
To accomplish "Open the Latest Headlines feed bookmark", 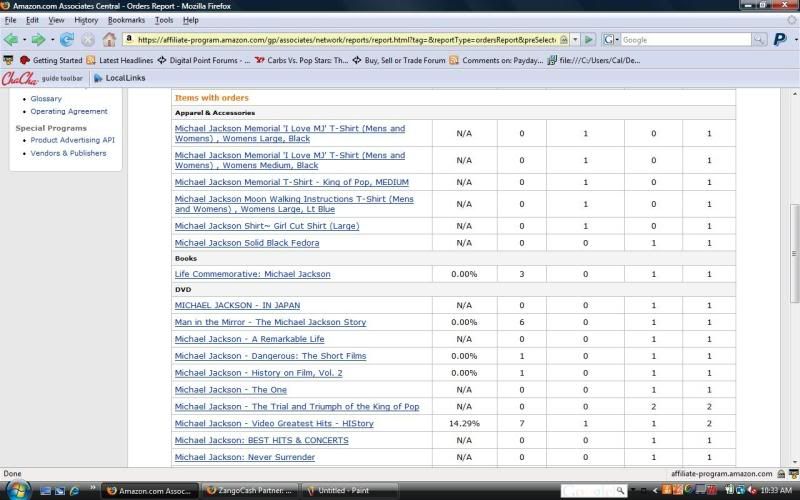I will coord(120,60).
